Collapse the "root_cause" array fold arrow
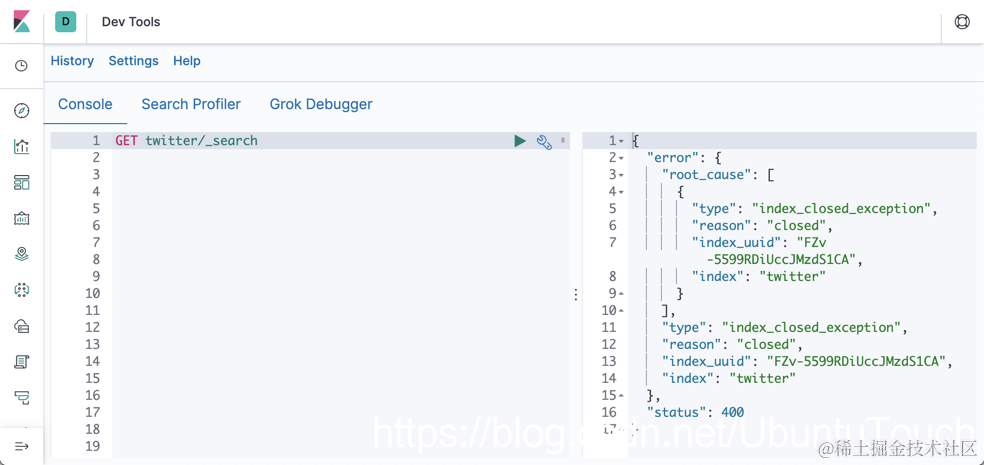 (x=621, y=175)
